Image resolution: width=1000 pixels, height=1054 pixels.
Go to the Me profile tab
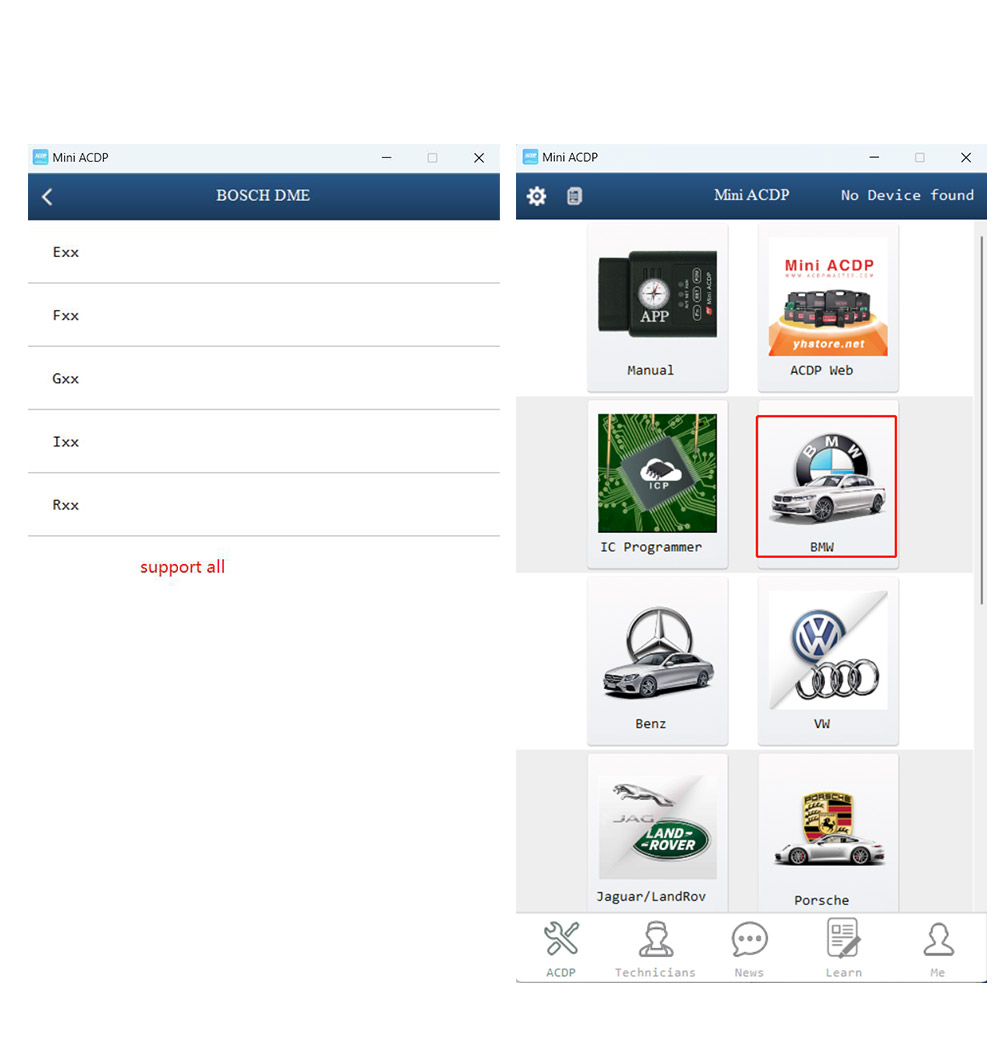(x=937, y=950)
